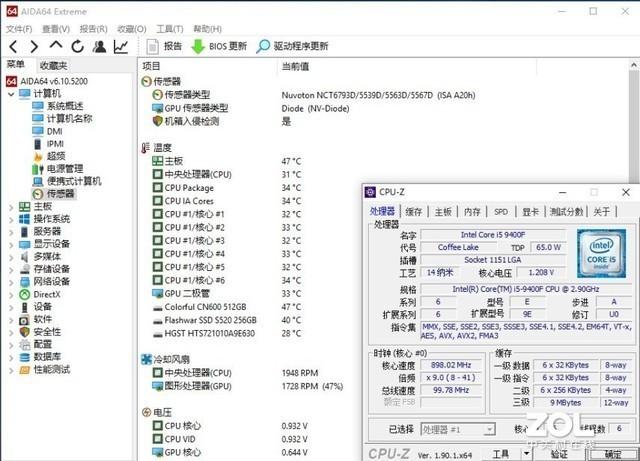Click the 驱动程序更新 button
Screen dimensions: 640x461
click(292, 47)
